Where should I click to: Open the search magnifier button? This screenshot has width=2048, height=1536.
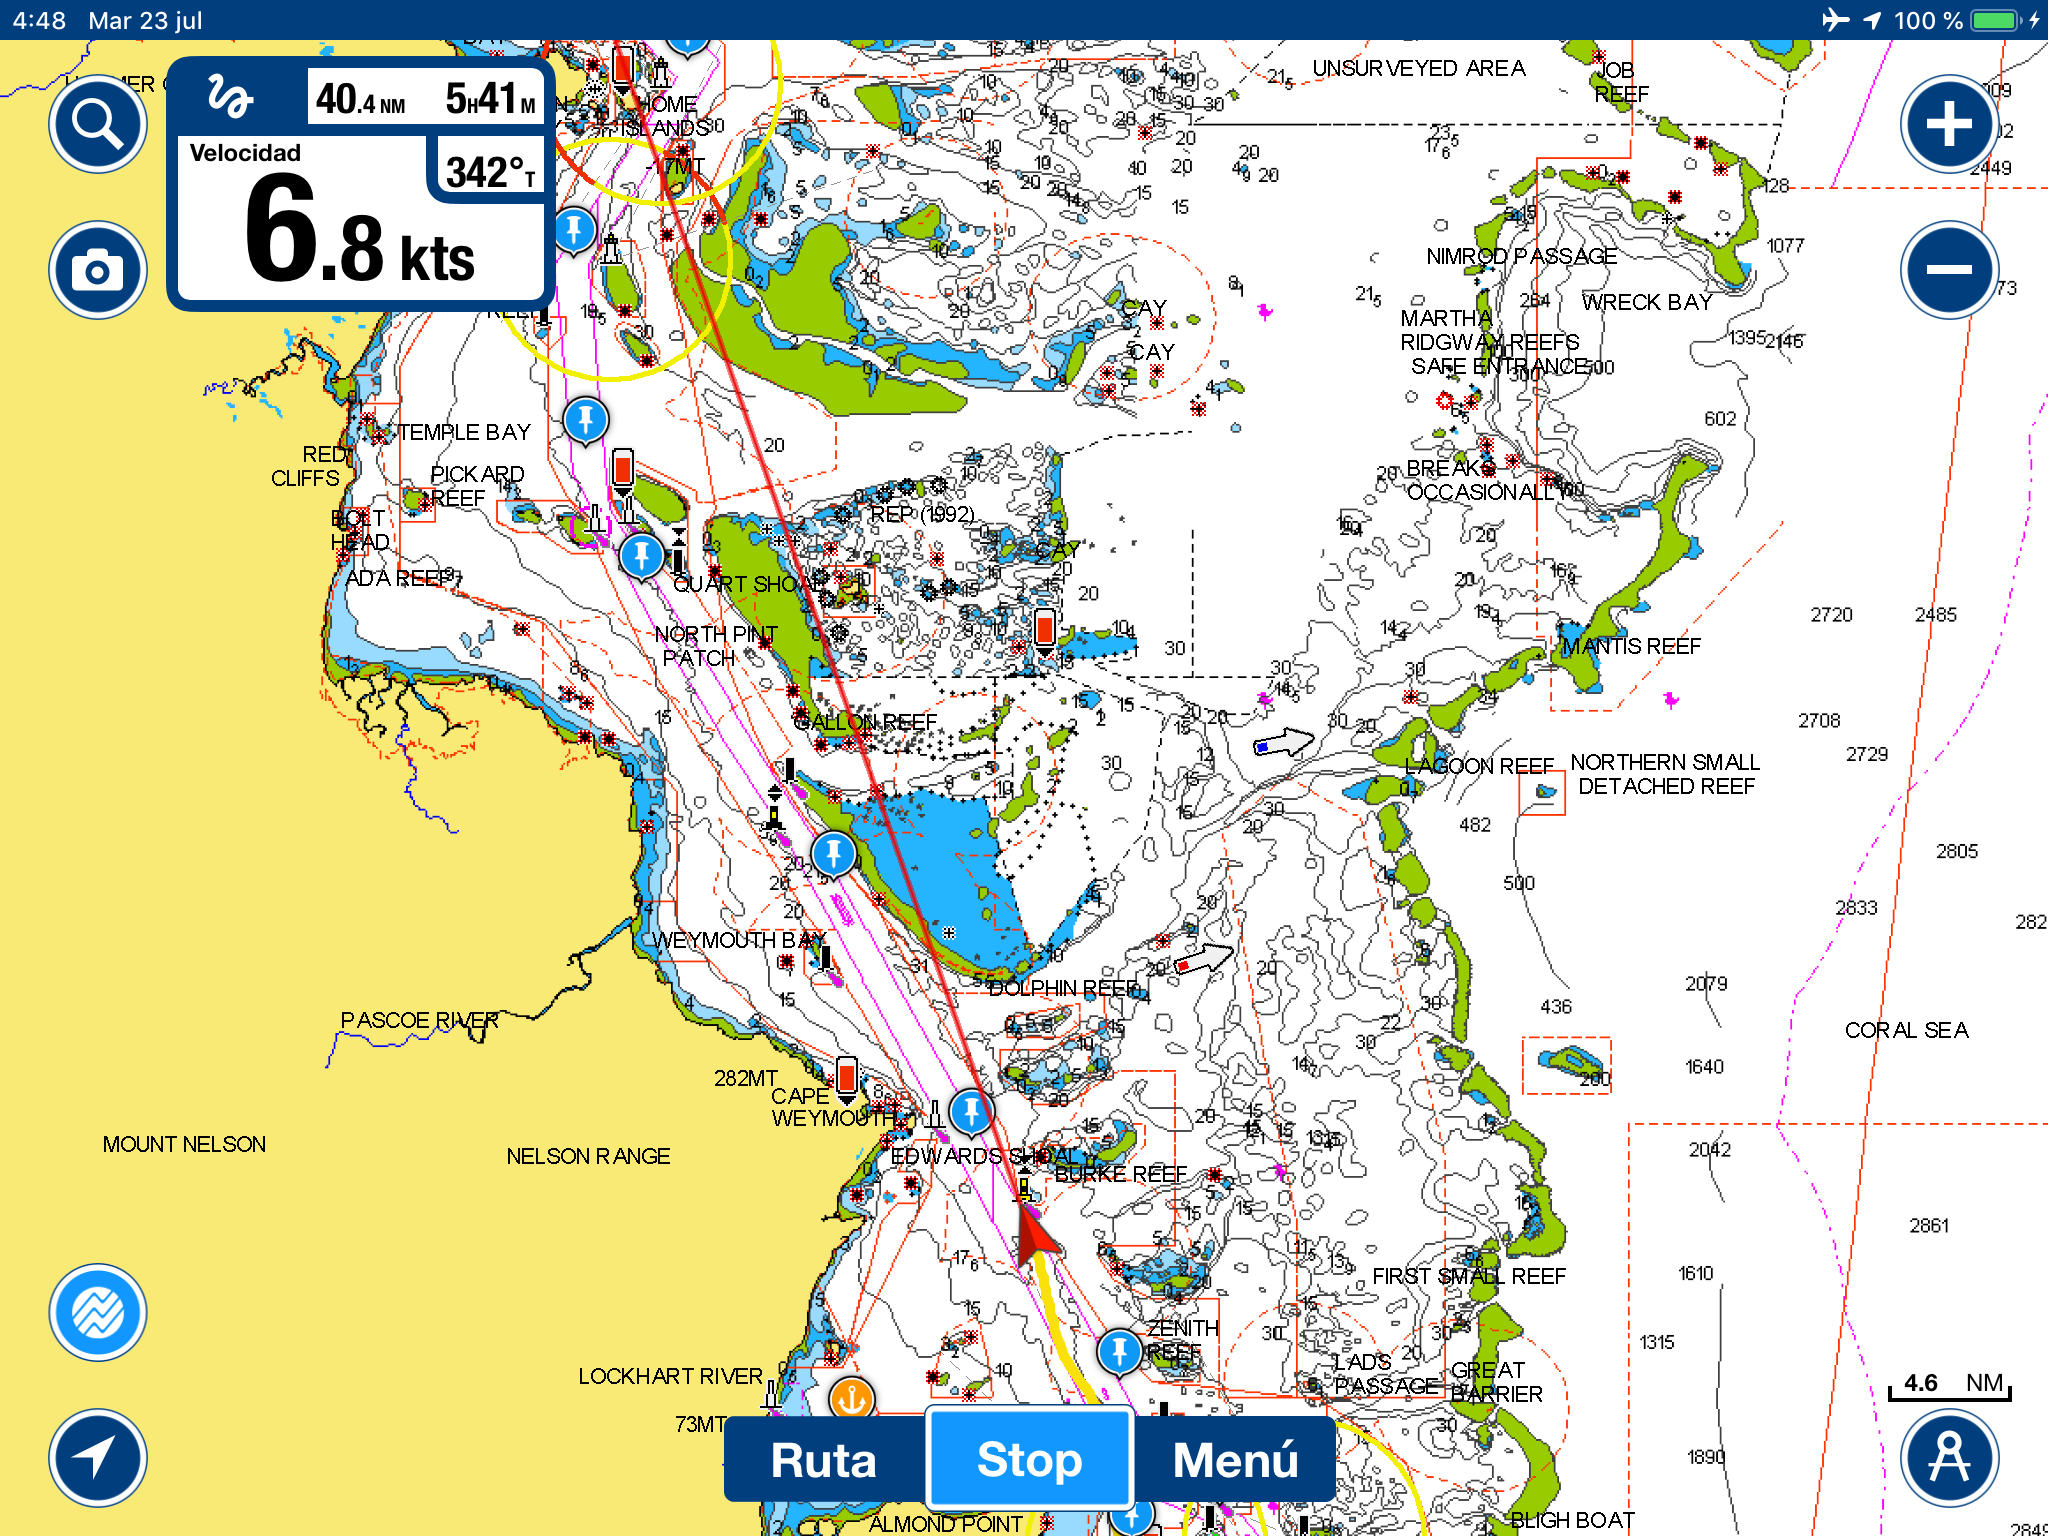98,124
